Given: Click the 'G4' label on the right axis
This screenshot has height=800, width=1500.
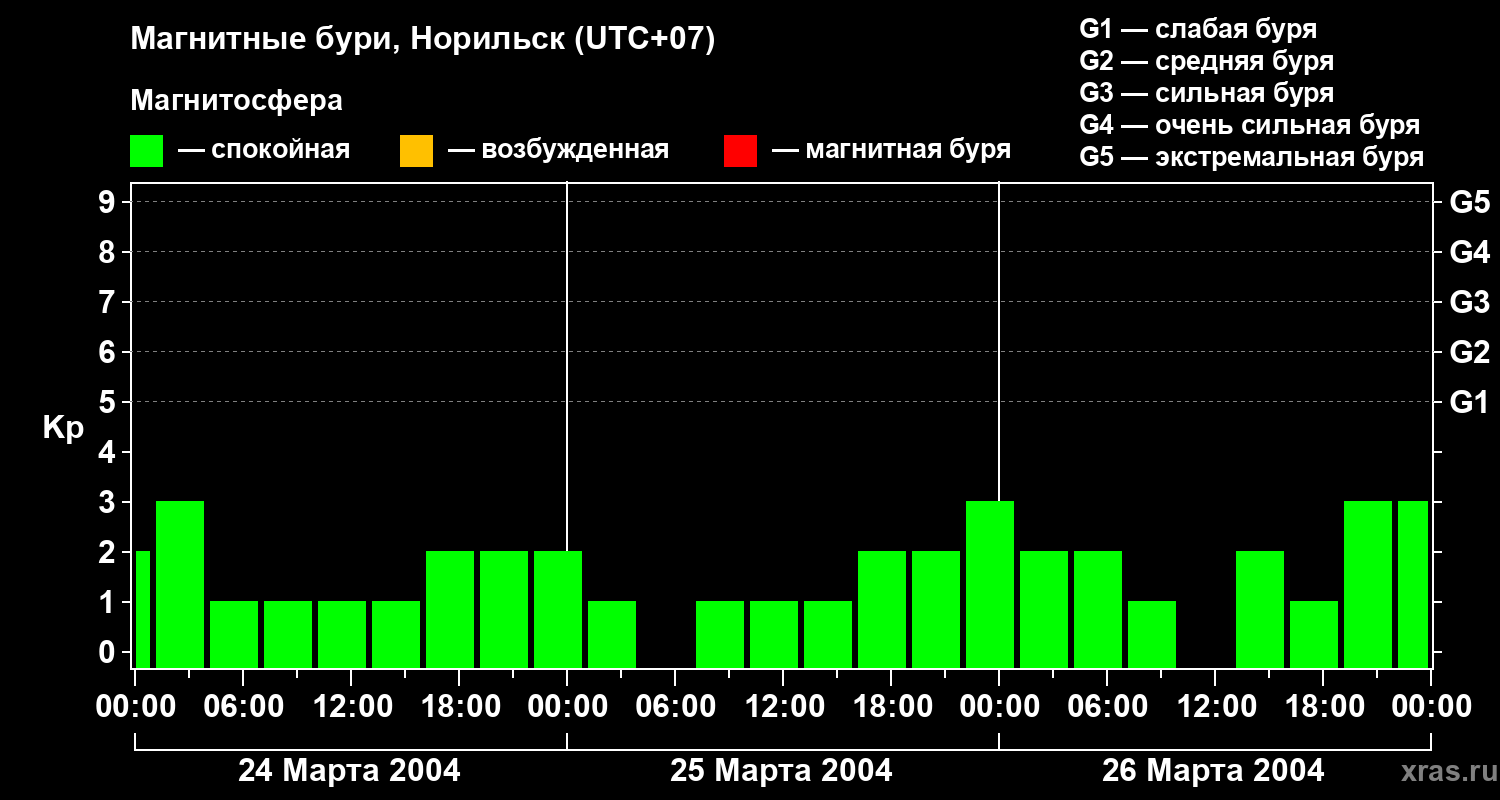Looking at the screenshot, I should 1469,252.
